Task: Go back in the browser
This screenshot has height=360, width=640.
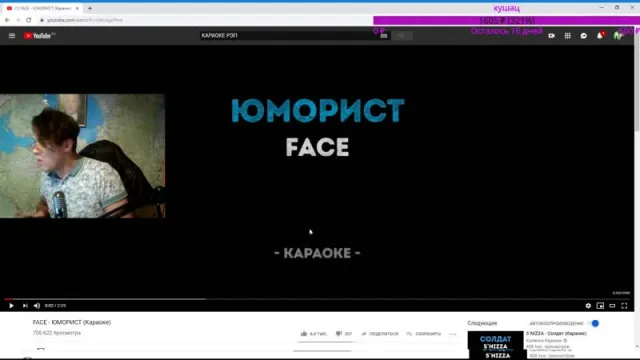Action: (x=7, y=20)
